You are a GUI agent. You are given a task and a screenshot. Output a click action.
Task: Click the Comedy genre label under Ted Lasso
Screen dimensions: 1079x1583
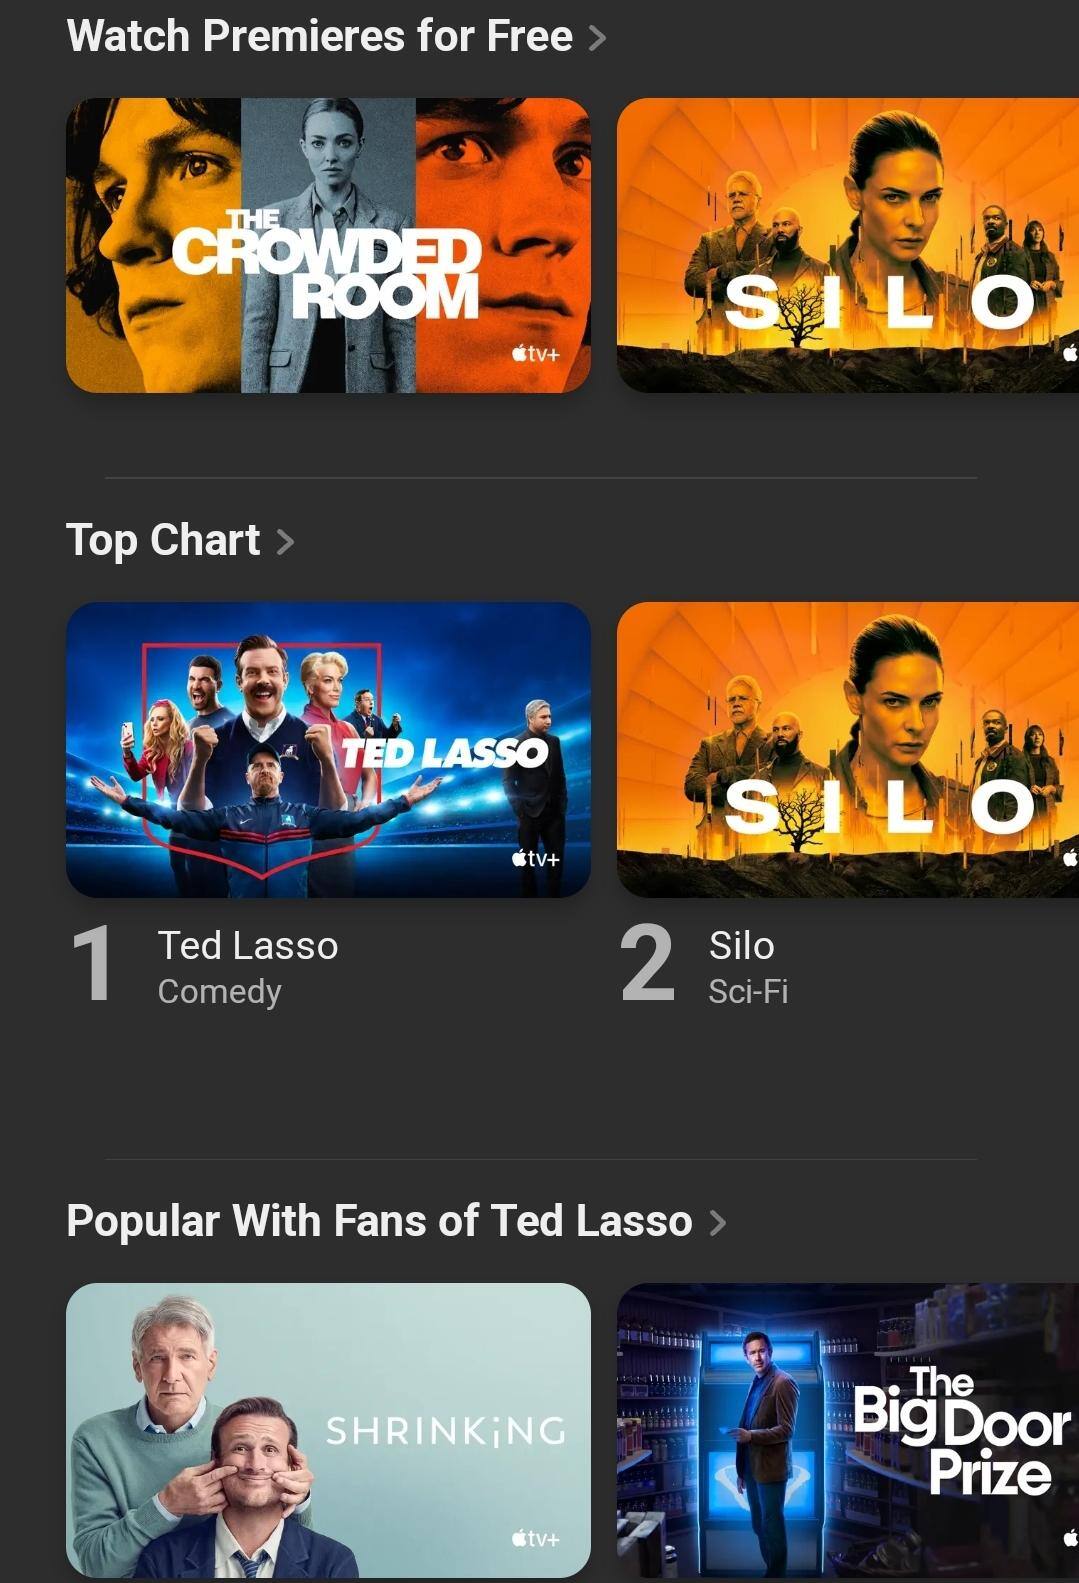[220, 992]
